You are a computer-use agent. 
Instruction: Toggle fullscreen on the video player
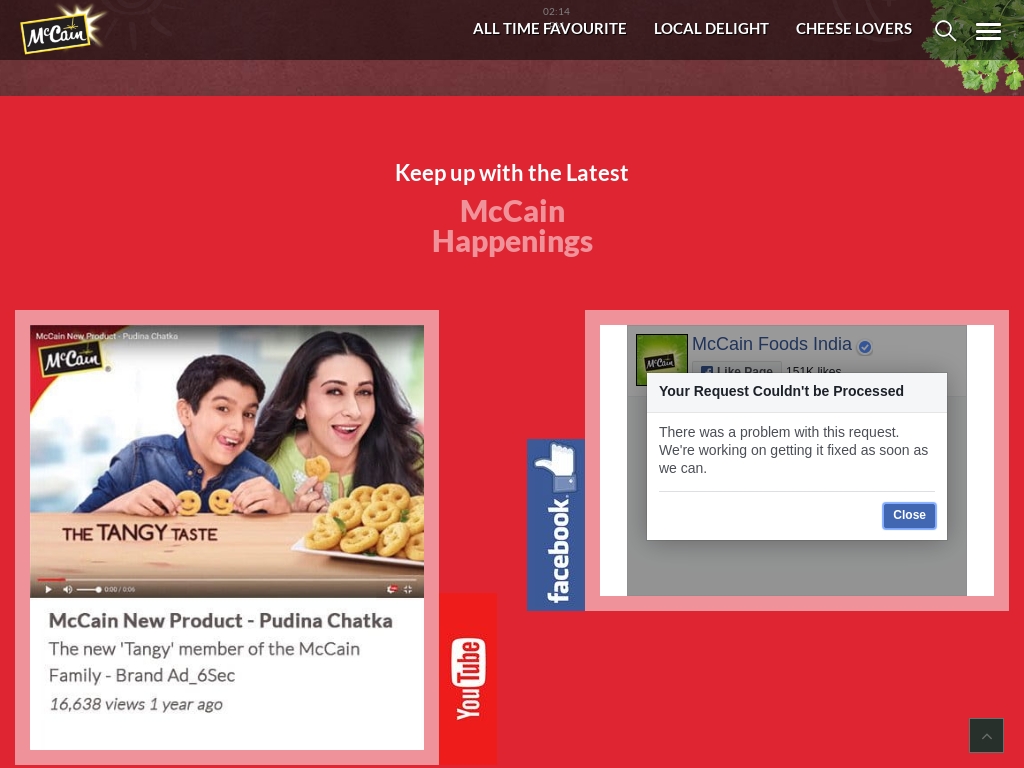tap(408, 589)
